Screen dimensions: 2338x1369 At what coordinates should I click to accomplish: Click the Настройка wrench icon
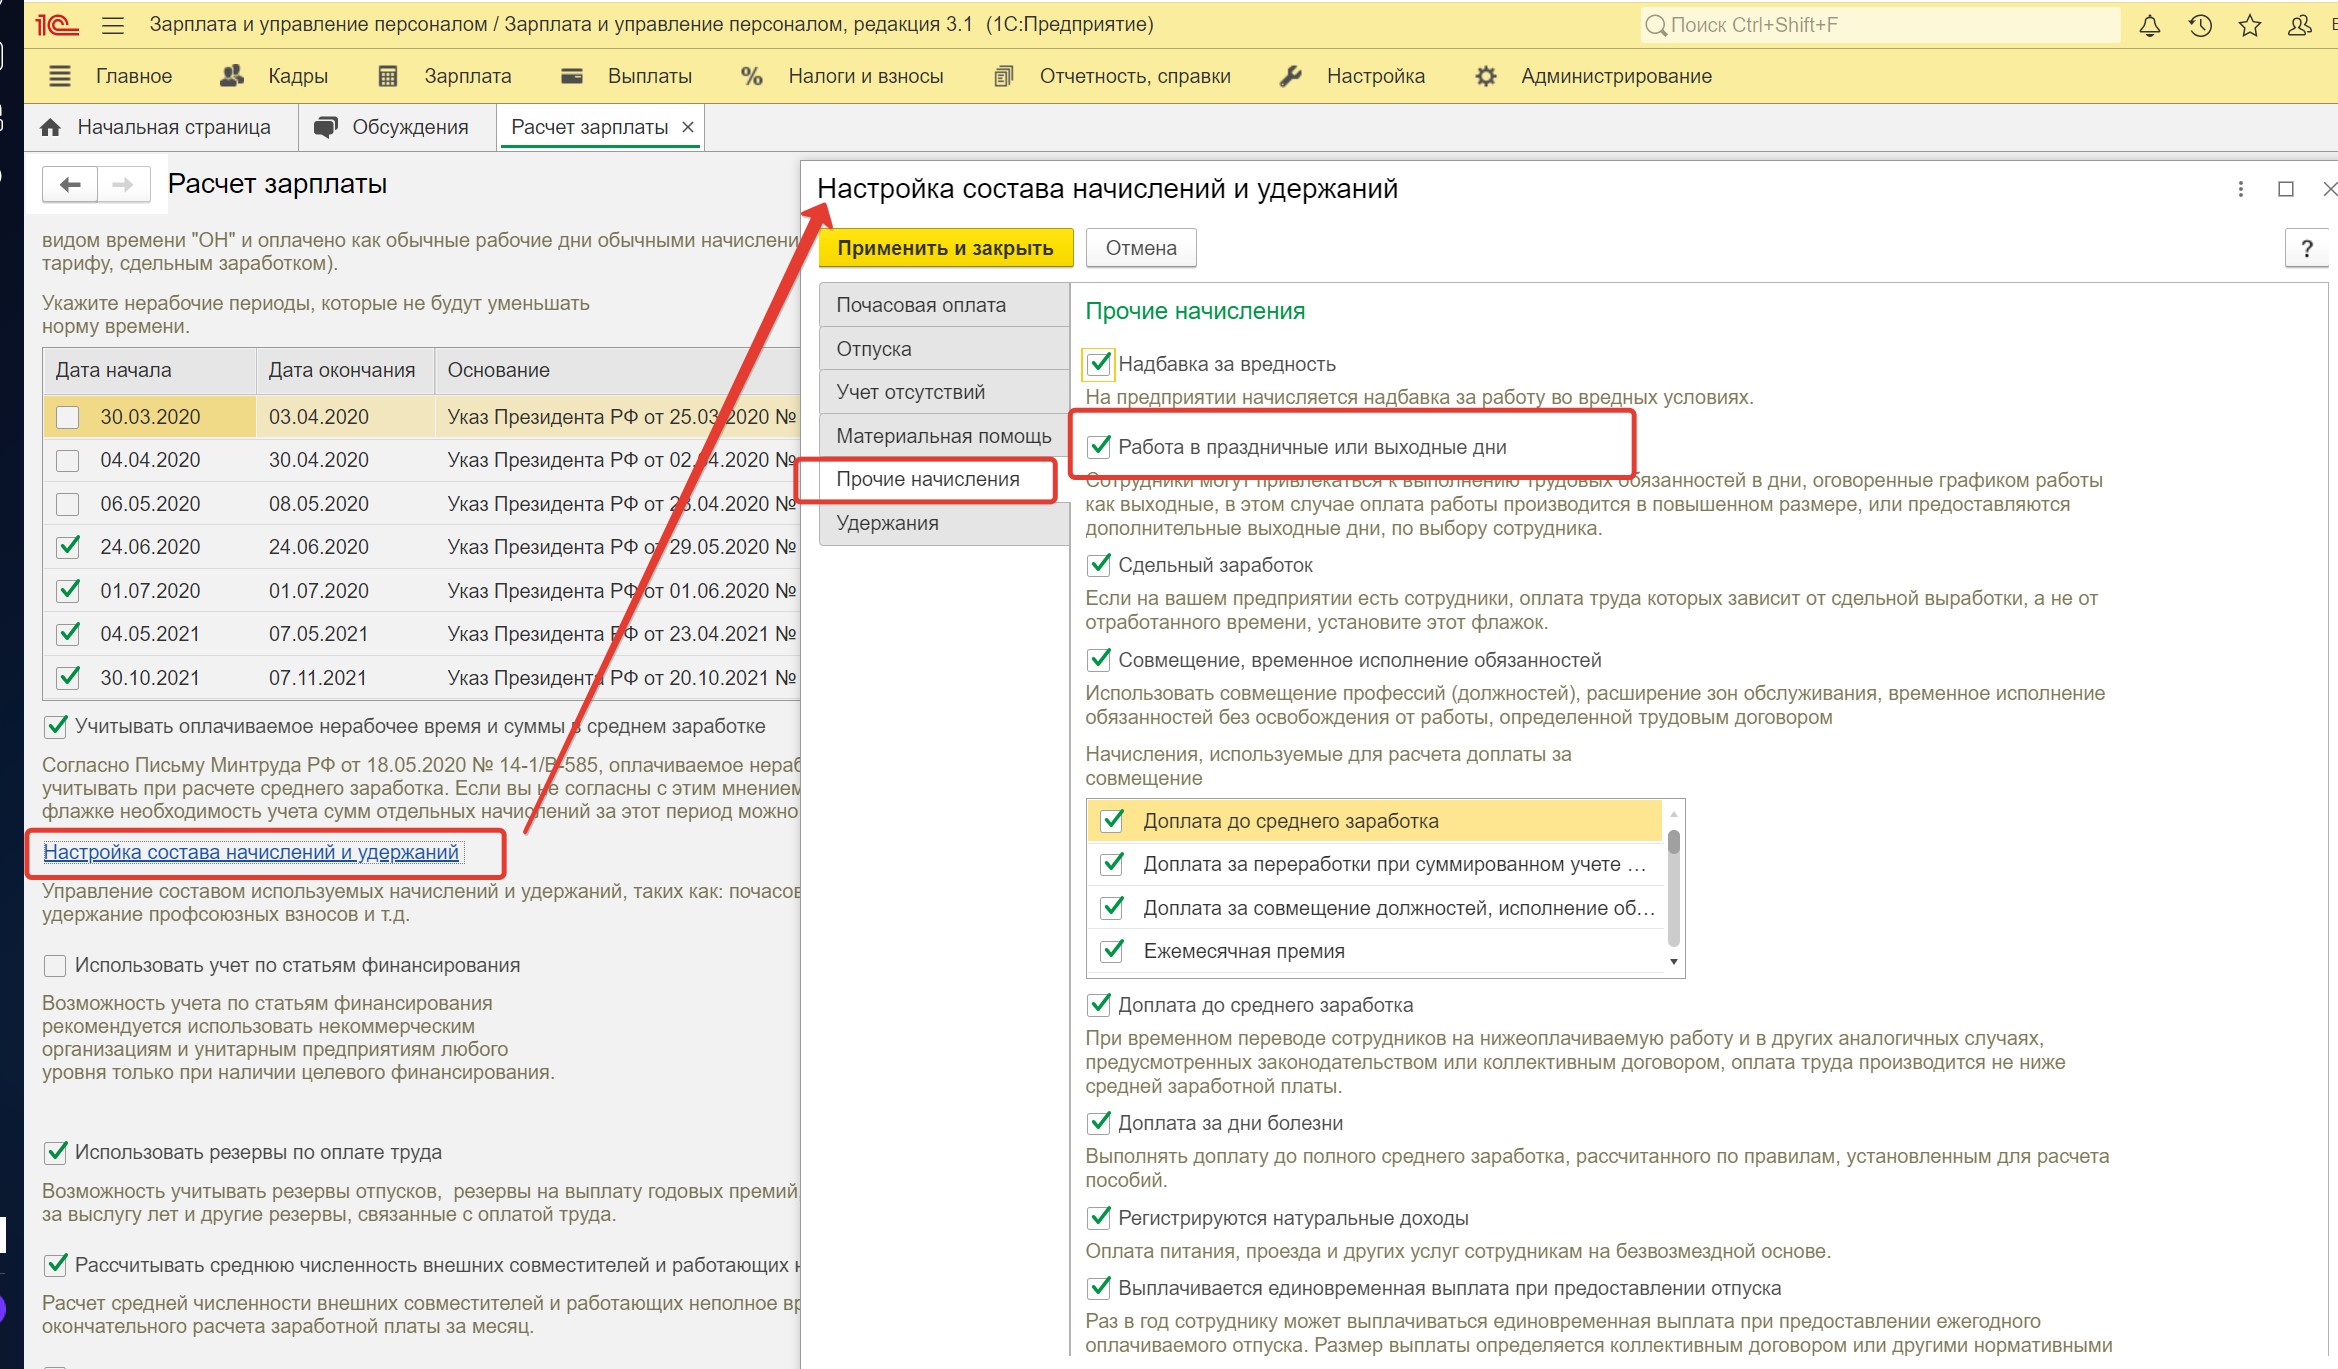coord(1291,76)
